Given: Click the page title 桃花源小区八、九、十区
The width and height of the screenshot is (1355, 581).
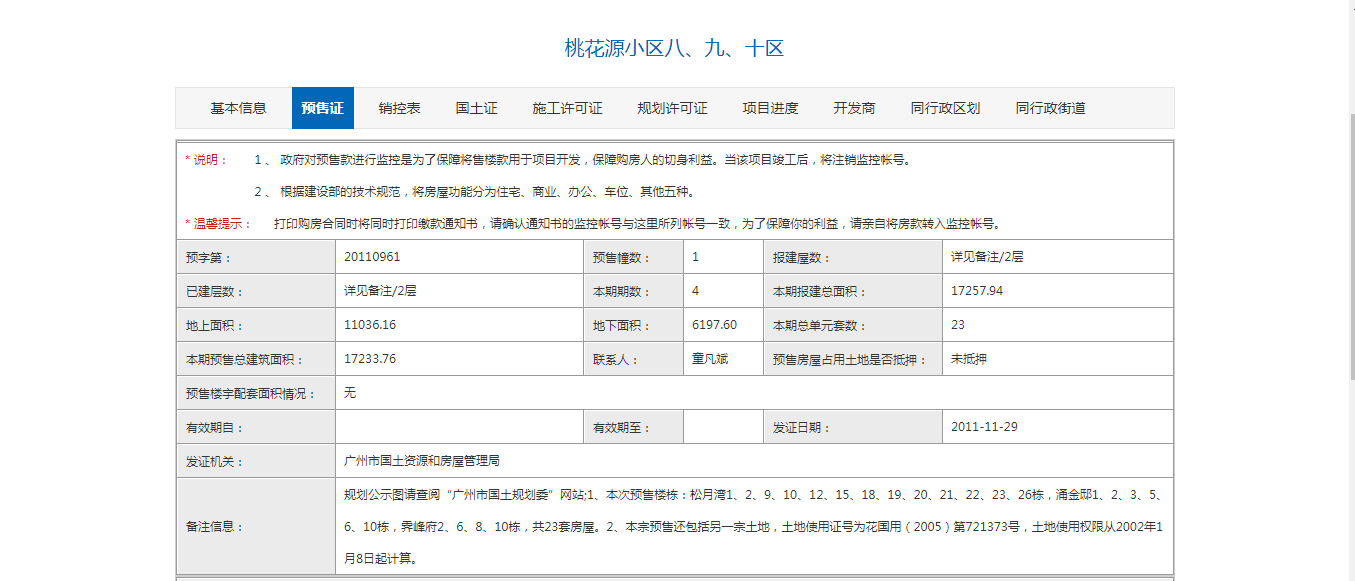Looking at the screenshot, I should pyautogui.click(x=674, y=48).
